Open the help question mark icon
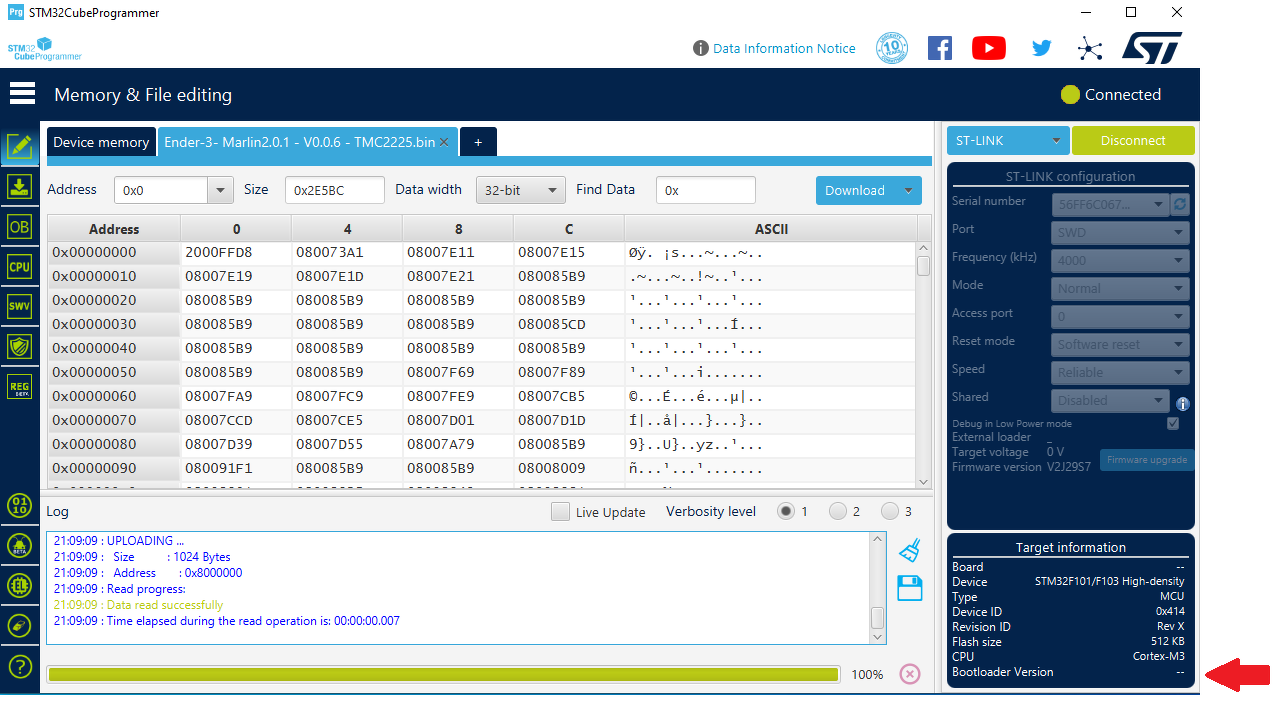The width and height of the screenshot is (1274, 707). pos(20,666)
